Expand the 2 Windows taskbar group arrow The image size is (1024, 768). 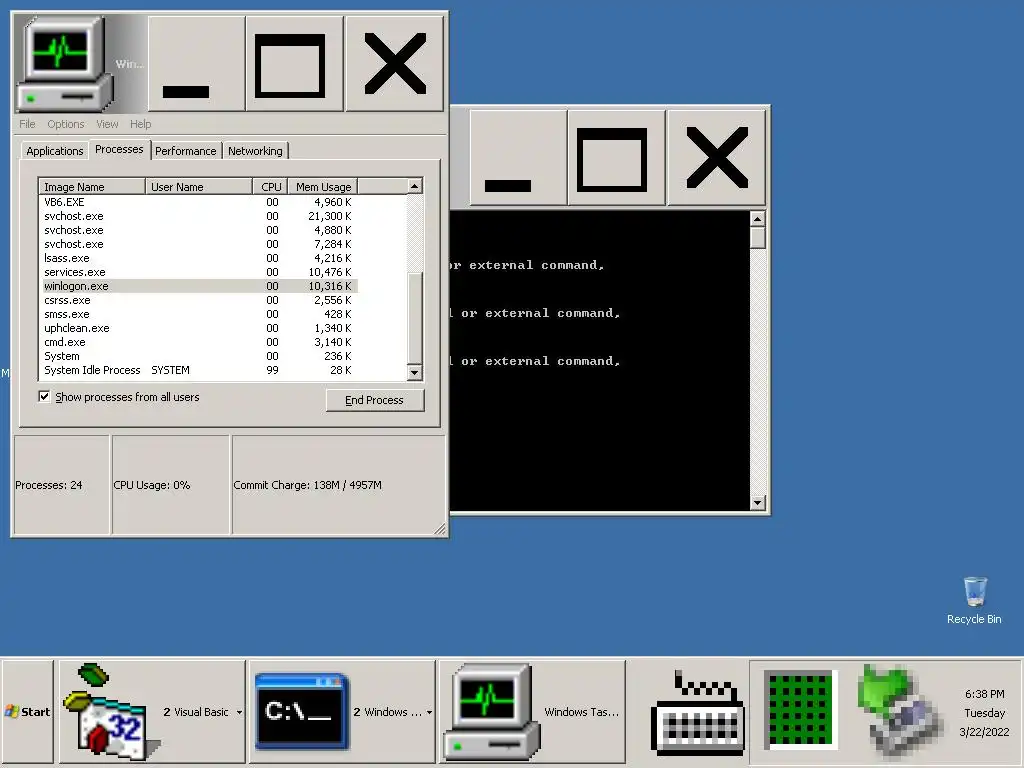[x=429, y=712]
